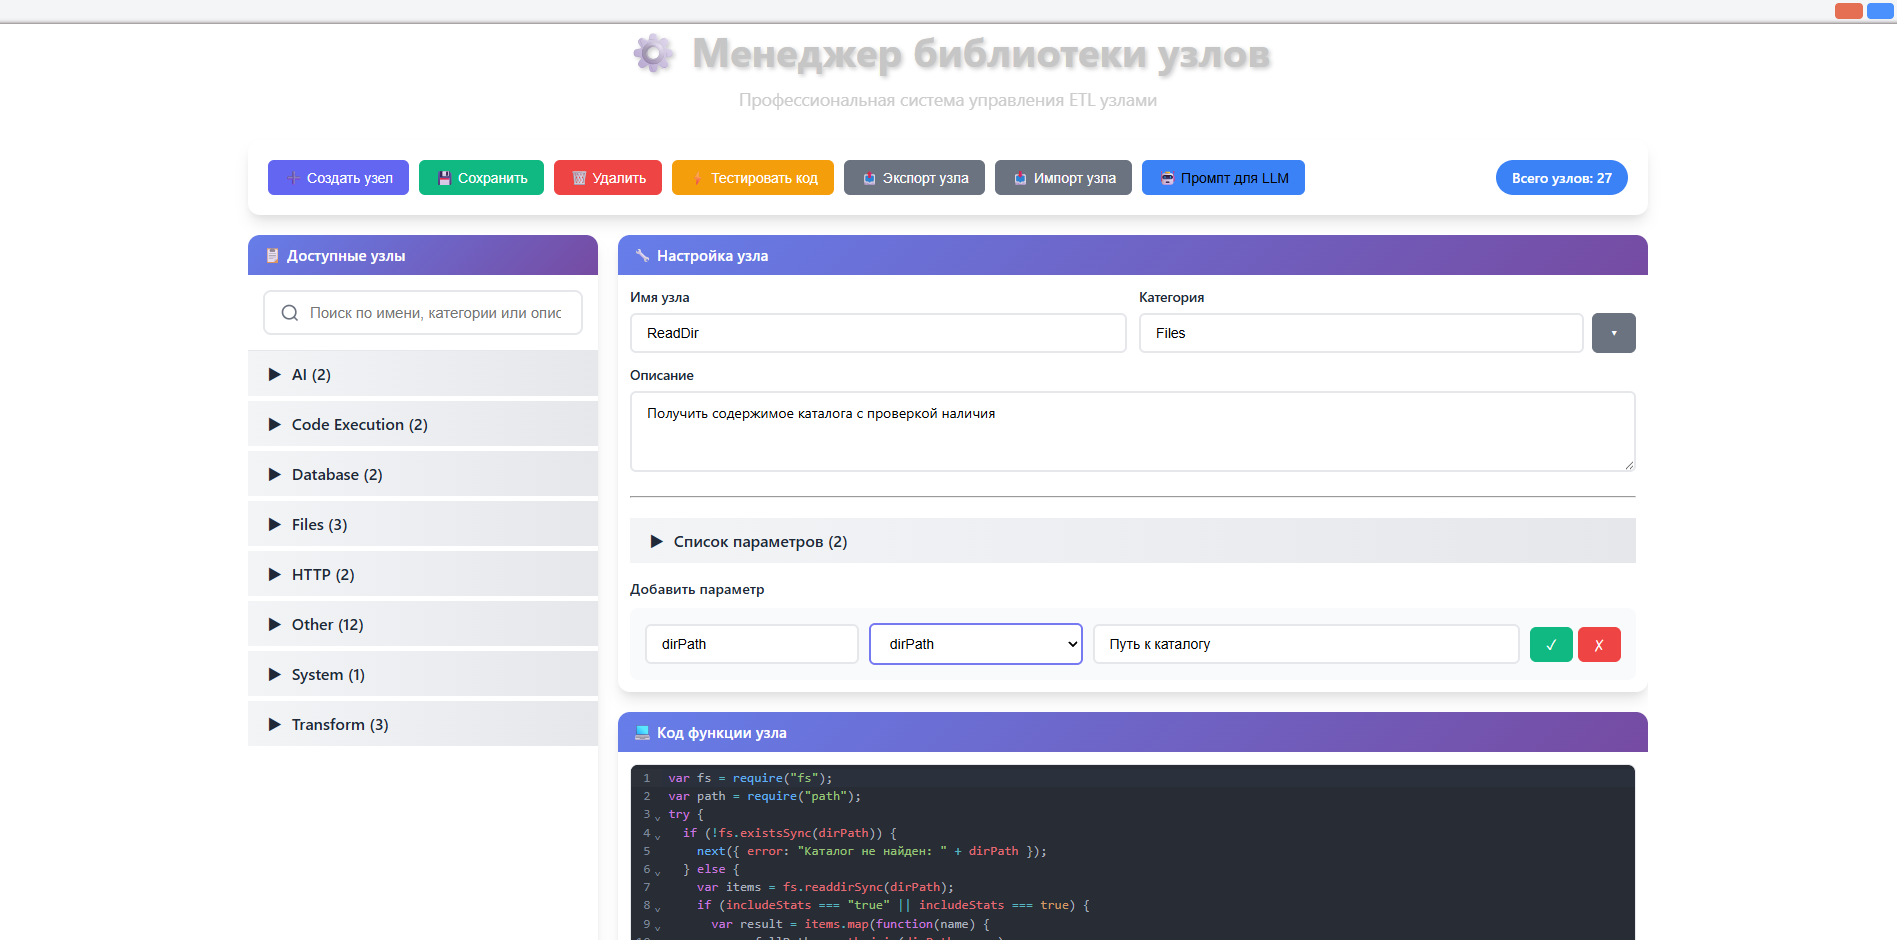
Task: Click the clipboard icon of Доступные узлы
Action: click(272, 256)
